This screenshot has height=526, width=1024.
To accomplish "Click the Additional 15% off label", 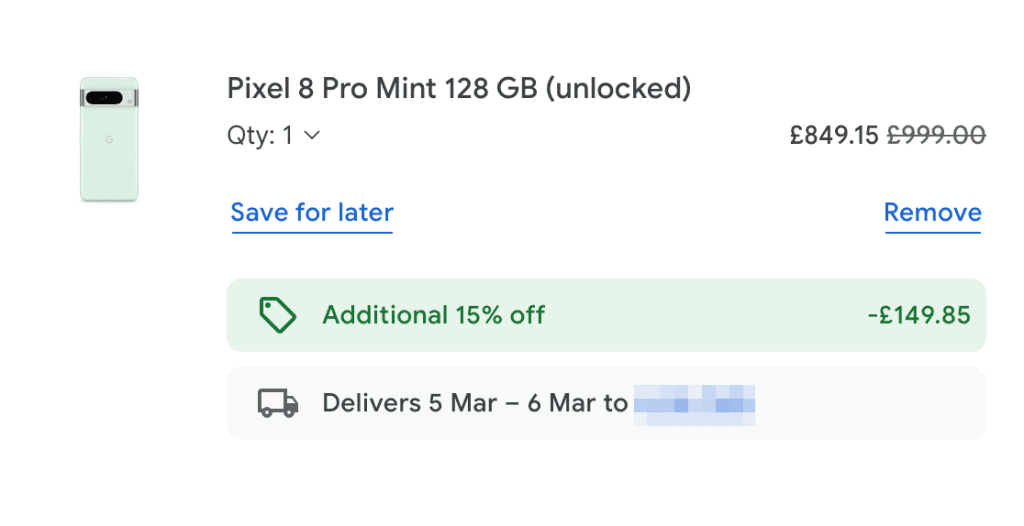I will [x=433, y=315].
